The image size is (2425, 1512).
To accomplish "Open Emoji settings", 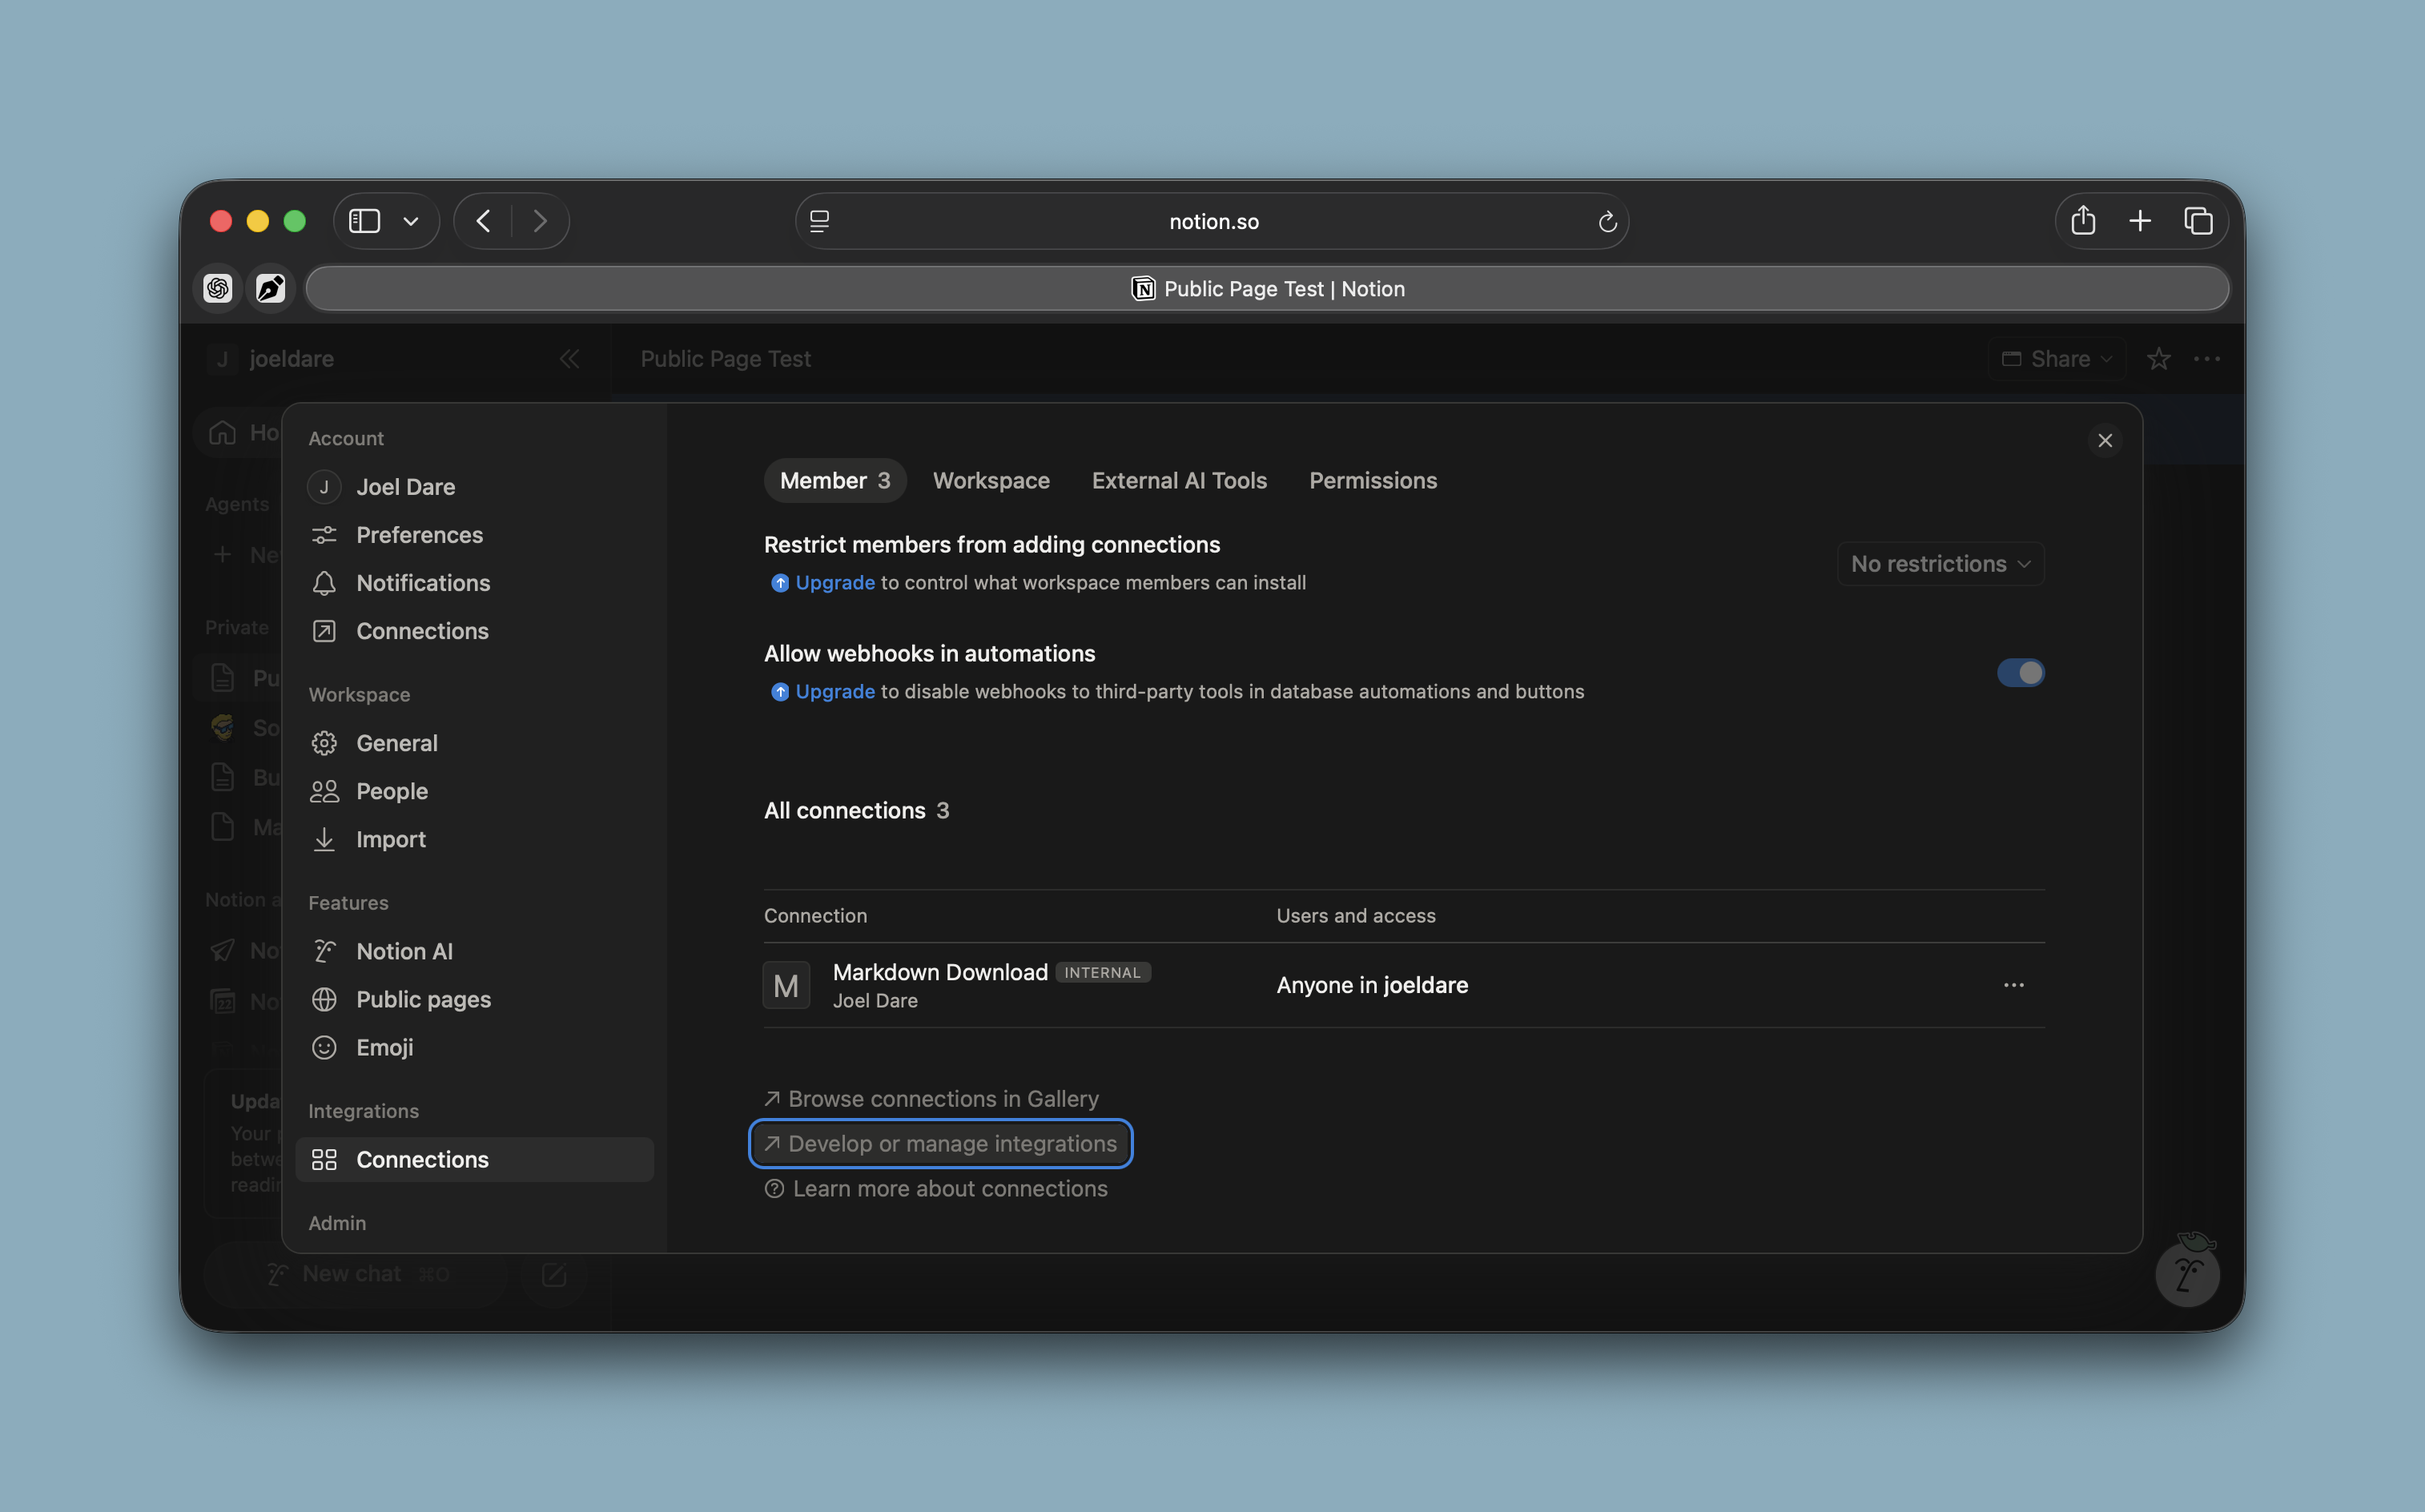I will click(x=475, y=1047).
